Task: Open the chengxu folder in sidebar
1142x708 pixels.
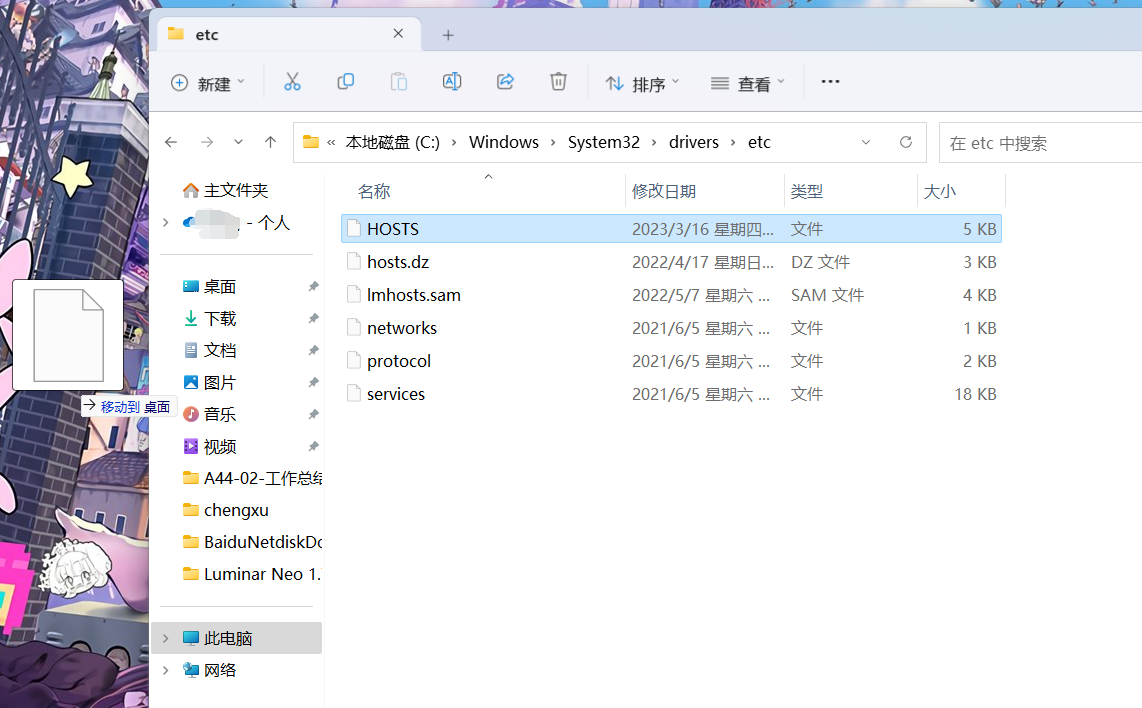Action: pos(226,510)
